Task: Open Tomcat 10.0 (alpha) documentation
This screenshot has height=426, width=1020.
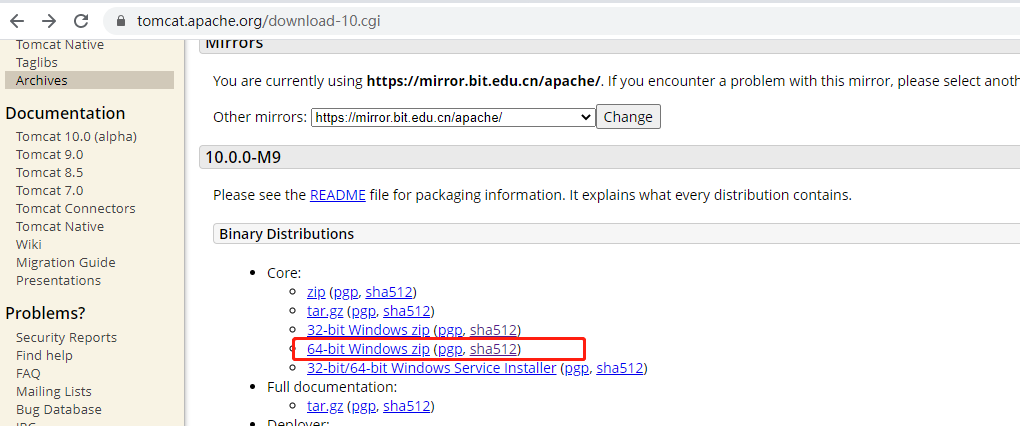Action: point(76,137)
